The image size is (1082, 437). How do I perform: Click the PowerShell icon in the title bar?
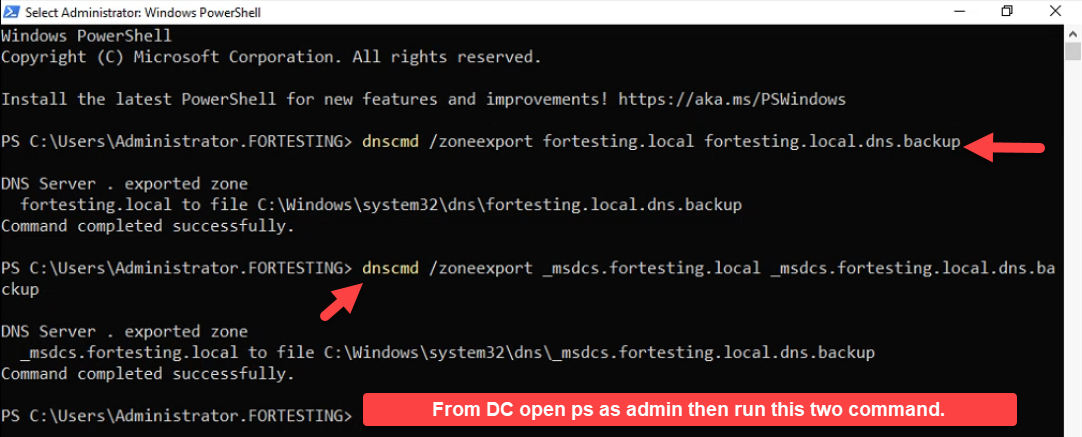pyautogui.click(x=12, y=12)
